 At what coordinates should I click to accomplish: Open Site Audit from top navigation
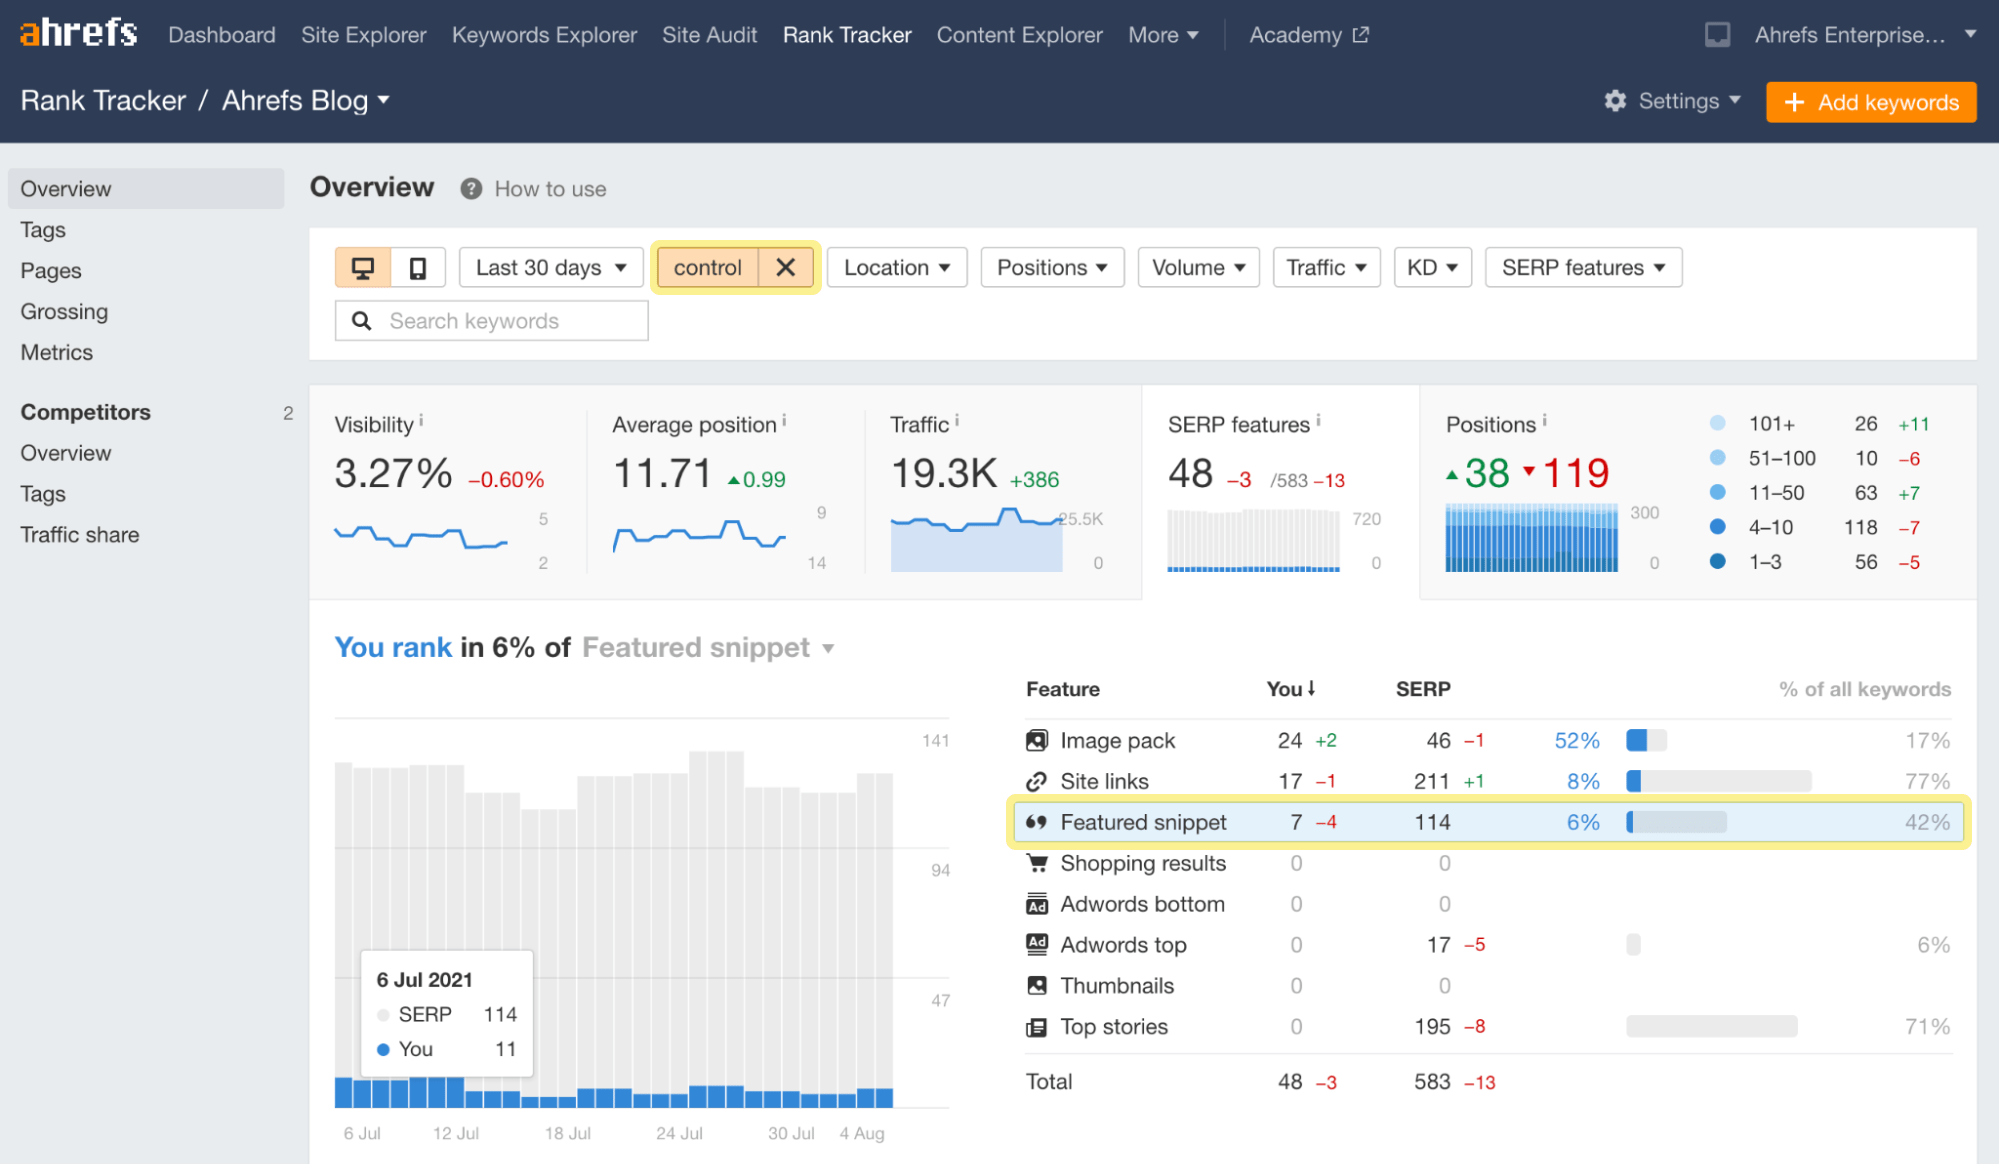pyautogui.click(x=709, y=35)
